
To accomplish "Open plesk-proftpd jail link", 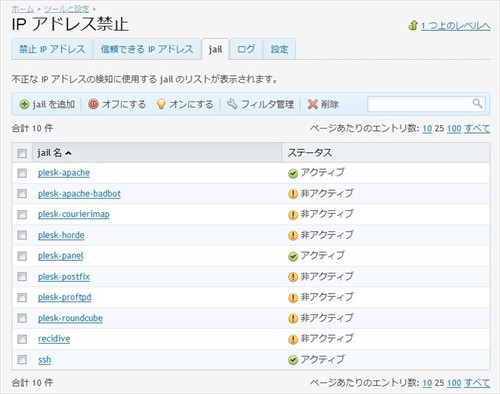I will click(x=65, y=297).
